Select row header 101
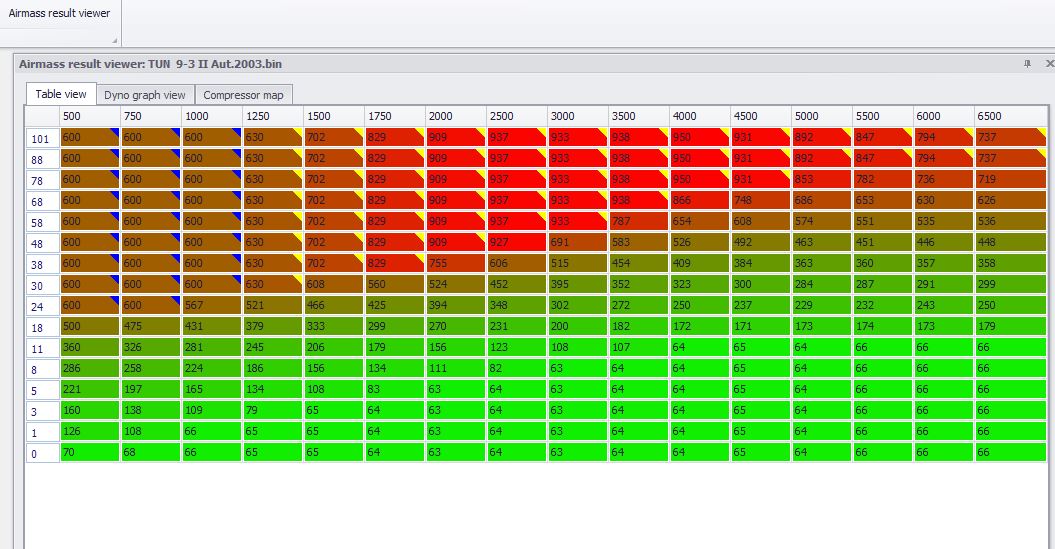Image resolution: width=1055 pixels, height=549 pixels. click(x=42, y=138)
